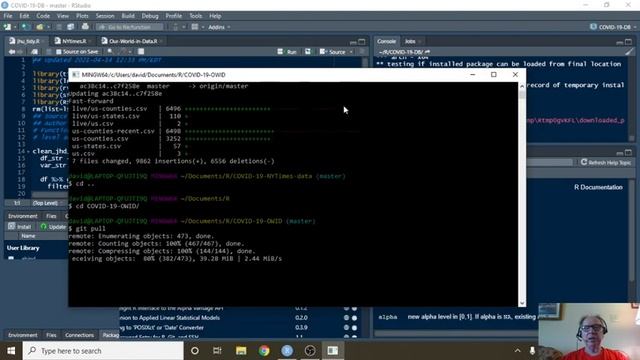This screenshot has width=640, height=360.
Task: Open the Session menu
Action: (105, 16)
